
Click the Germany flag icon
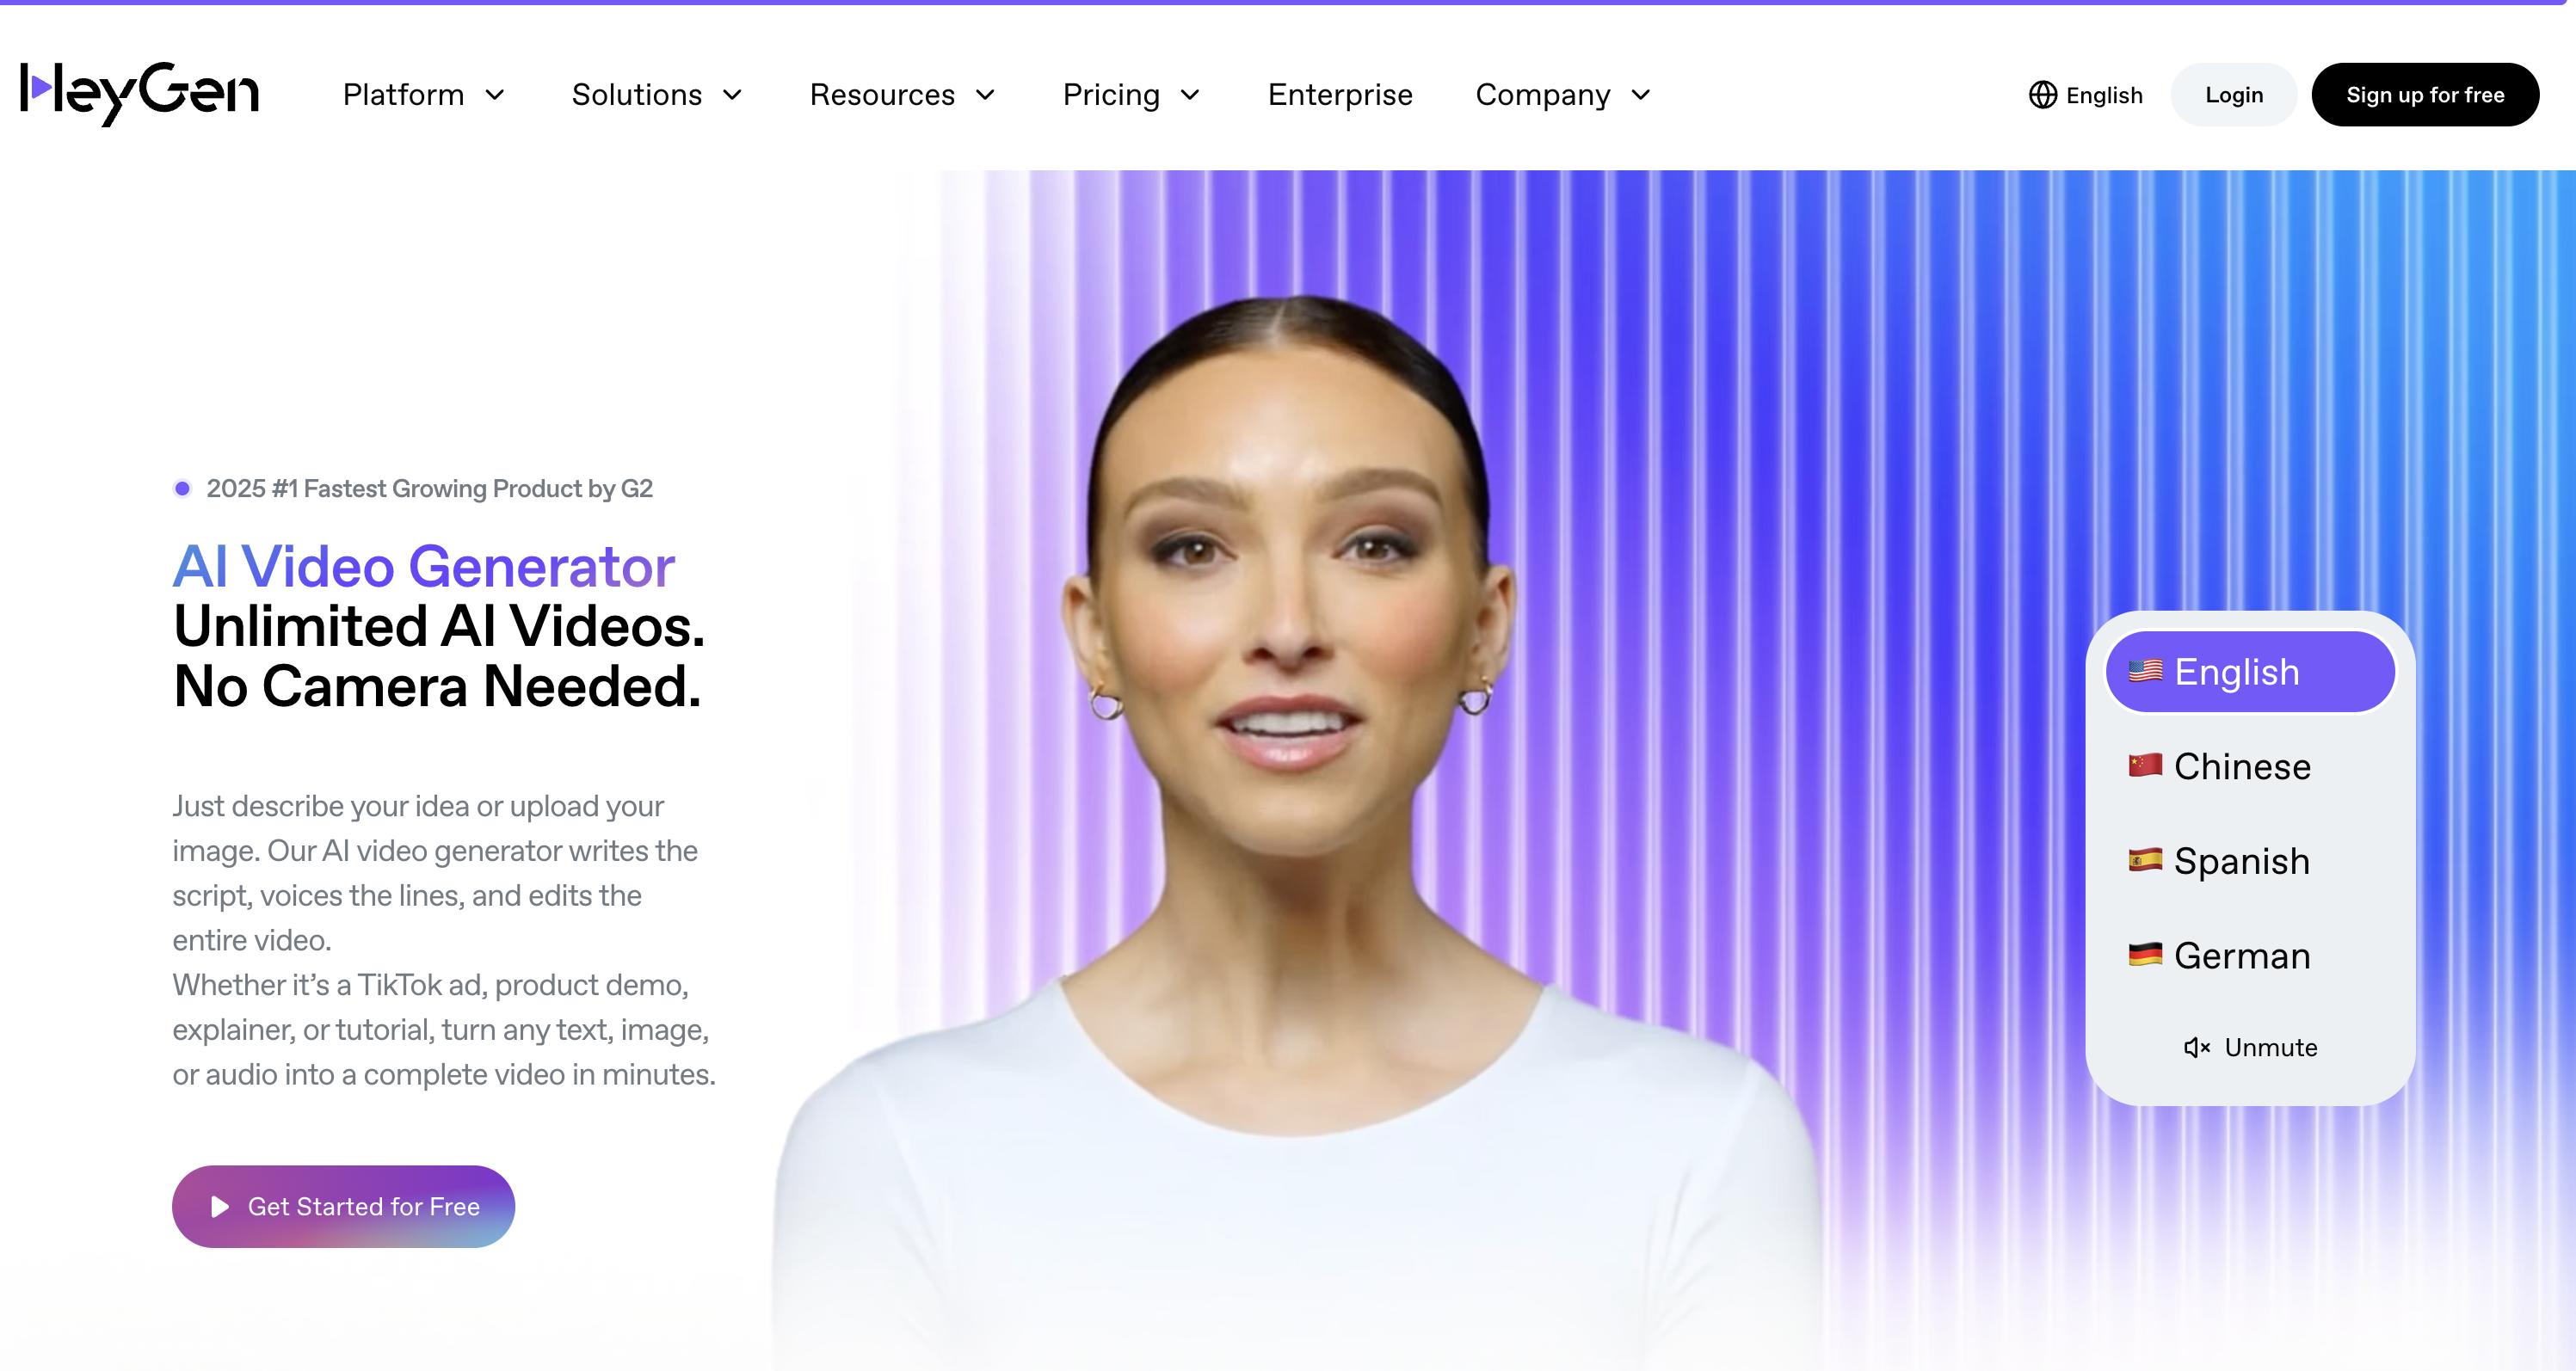pos(2145,955)
